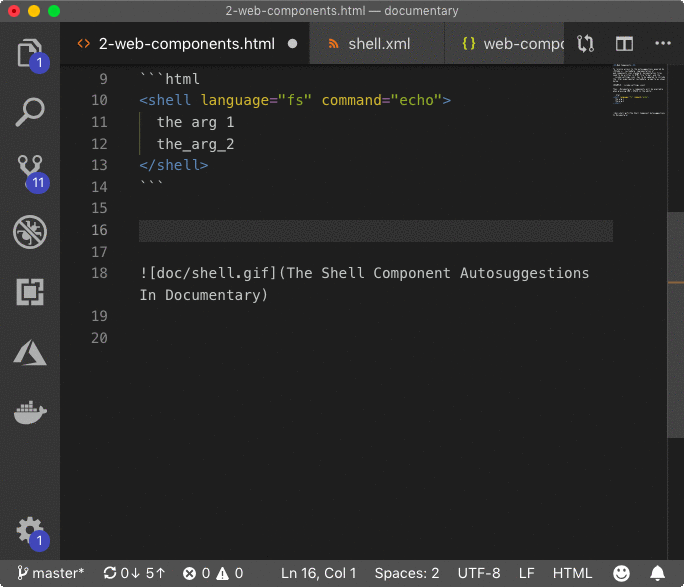Change language mode HTML
The height and width of the screenshot is (587, 684).
[x=572, y=573]
